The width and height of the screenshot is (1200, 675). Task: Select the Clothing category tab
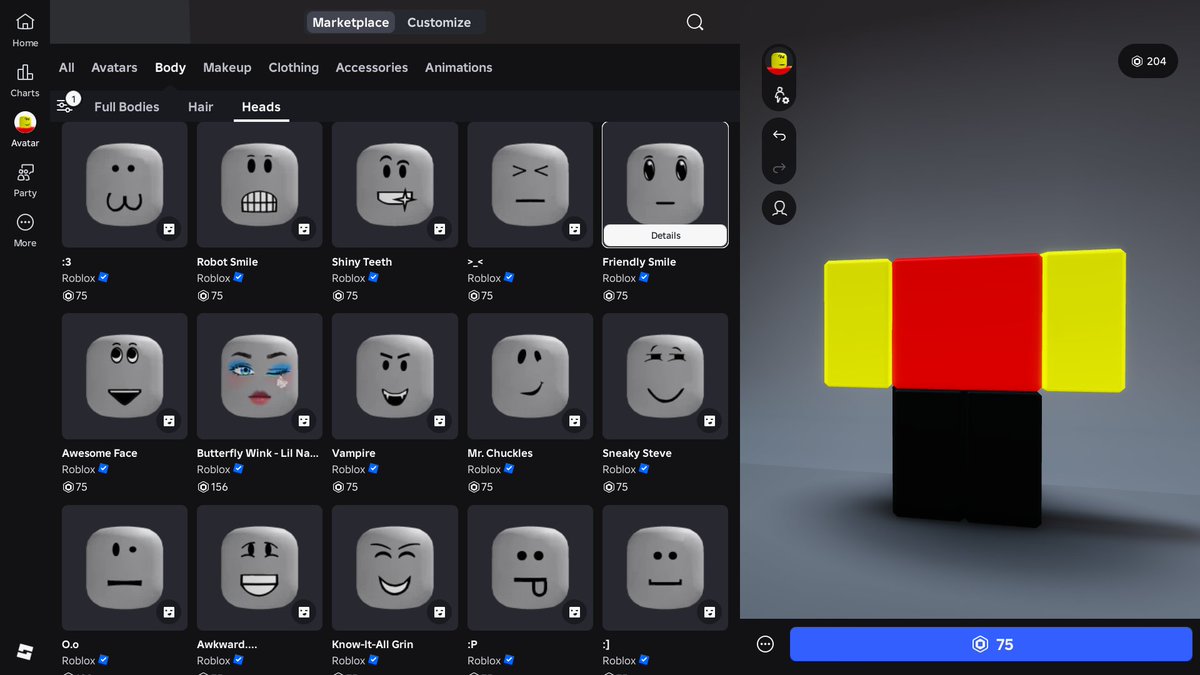pyautogui.click(x=294, y=67)
